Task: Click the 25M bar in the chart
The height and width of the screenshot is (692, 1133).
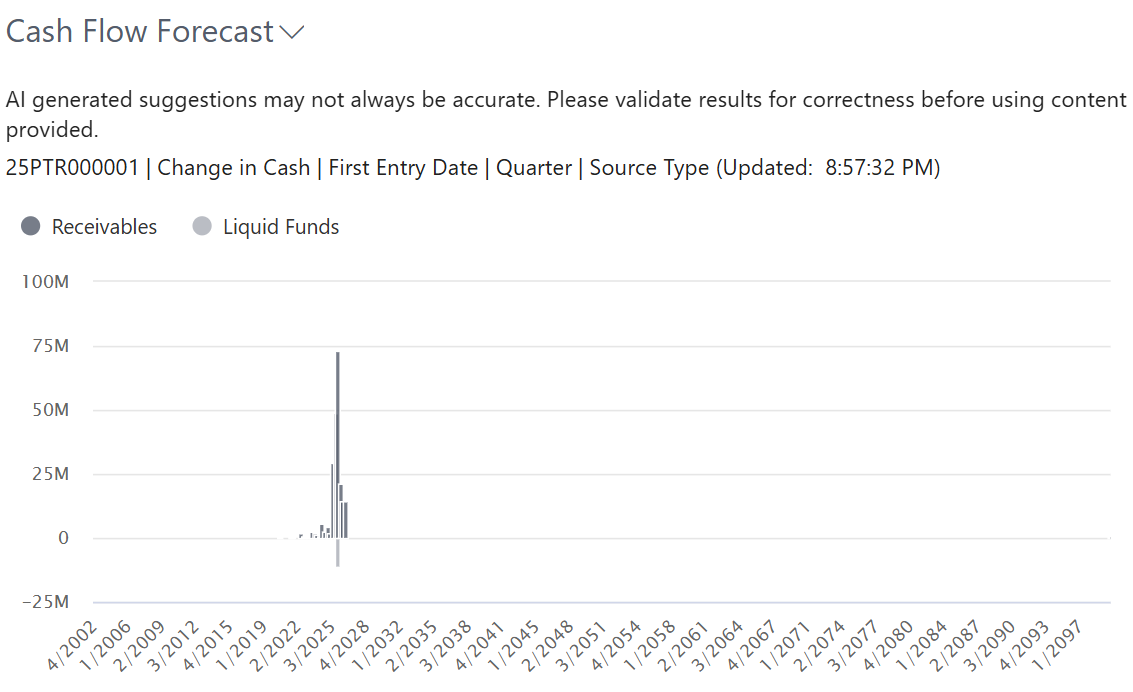Action: (333, 500)
